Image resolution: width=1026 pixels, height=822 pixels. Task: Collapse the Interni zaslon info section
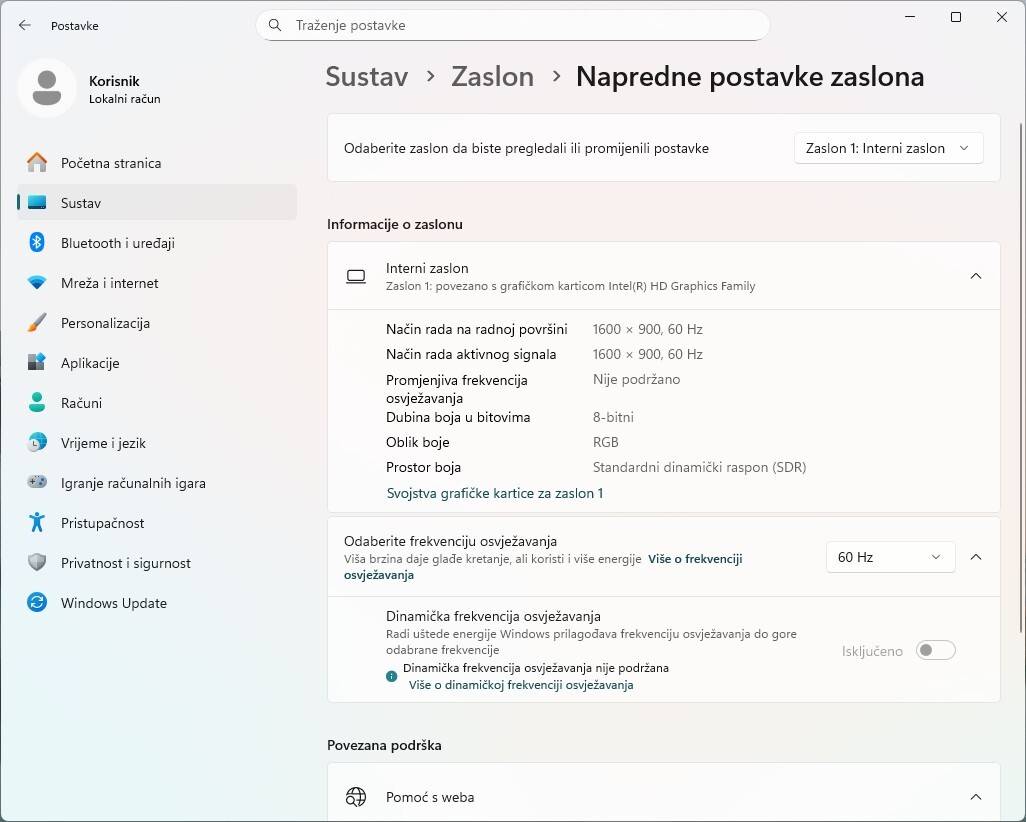[976, 276]
